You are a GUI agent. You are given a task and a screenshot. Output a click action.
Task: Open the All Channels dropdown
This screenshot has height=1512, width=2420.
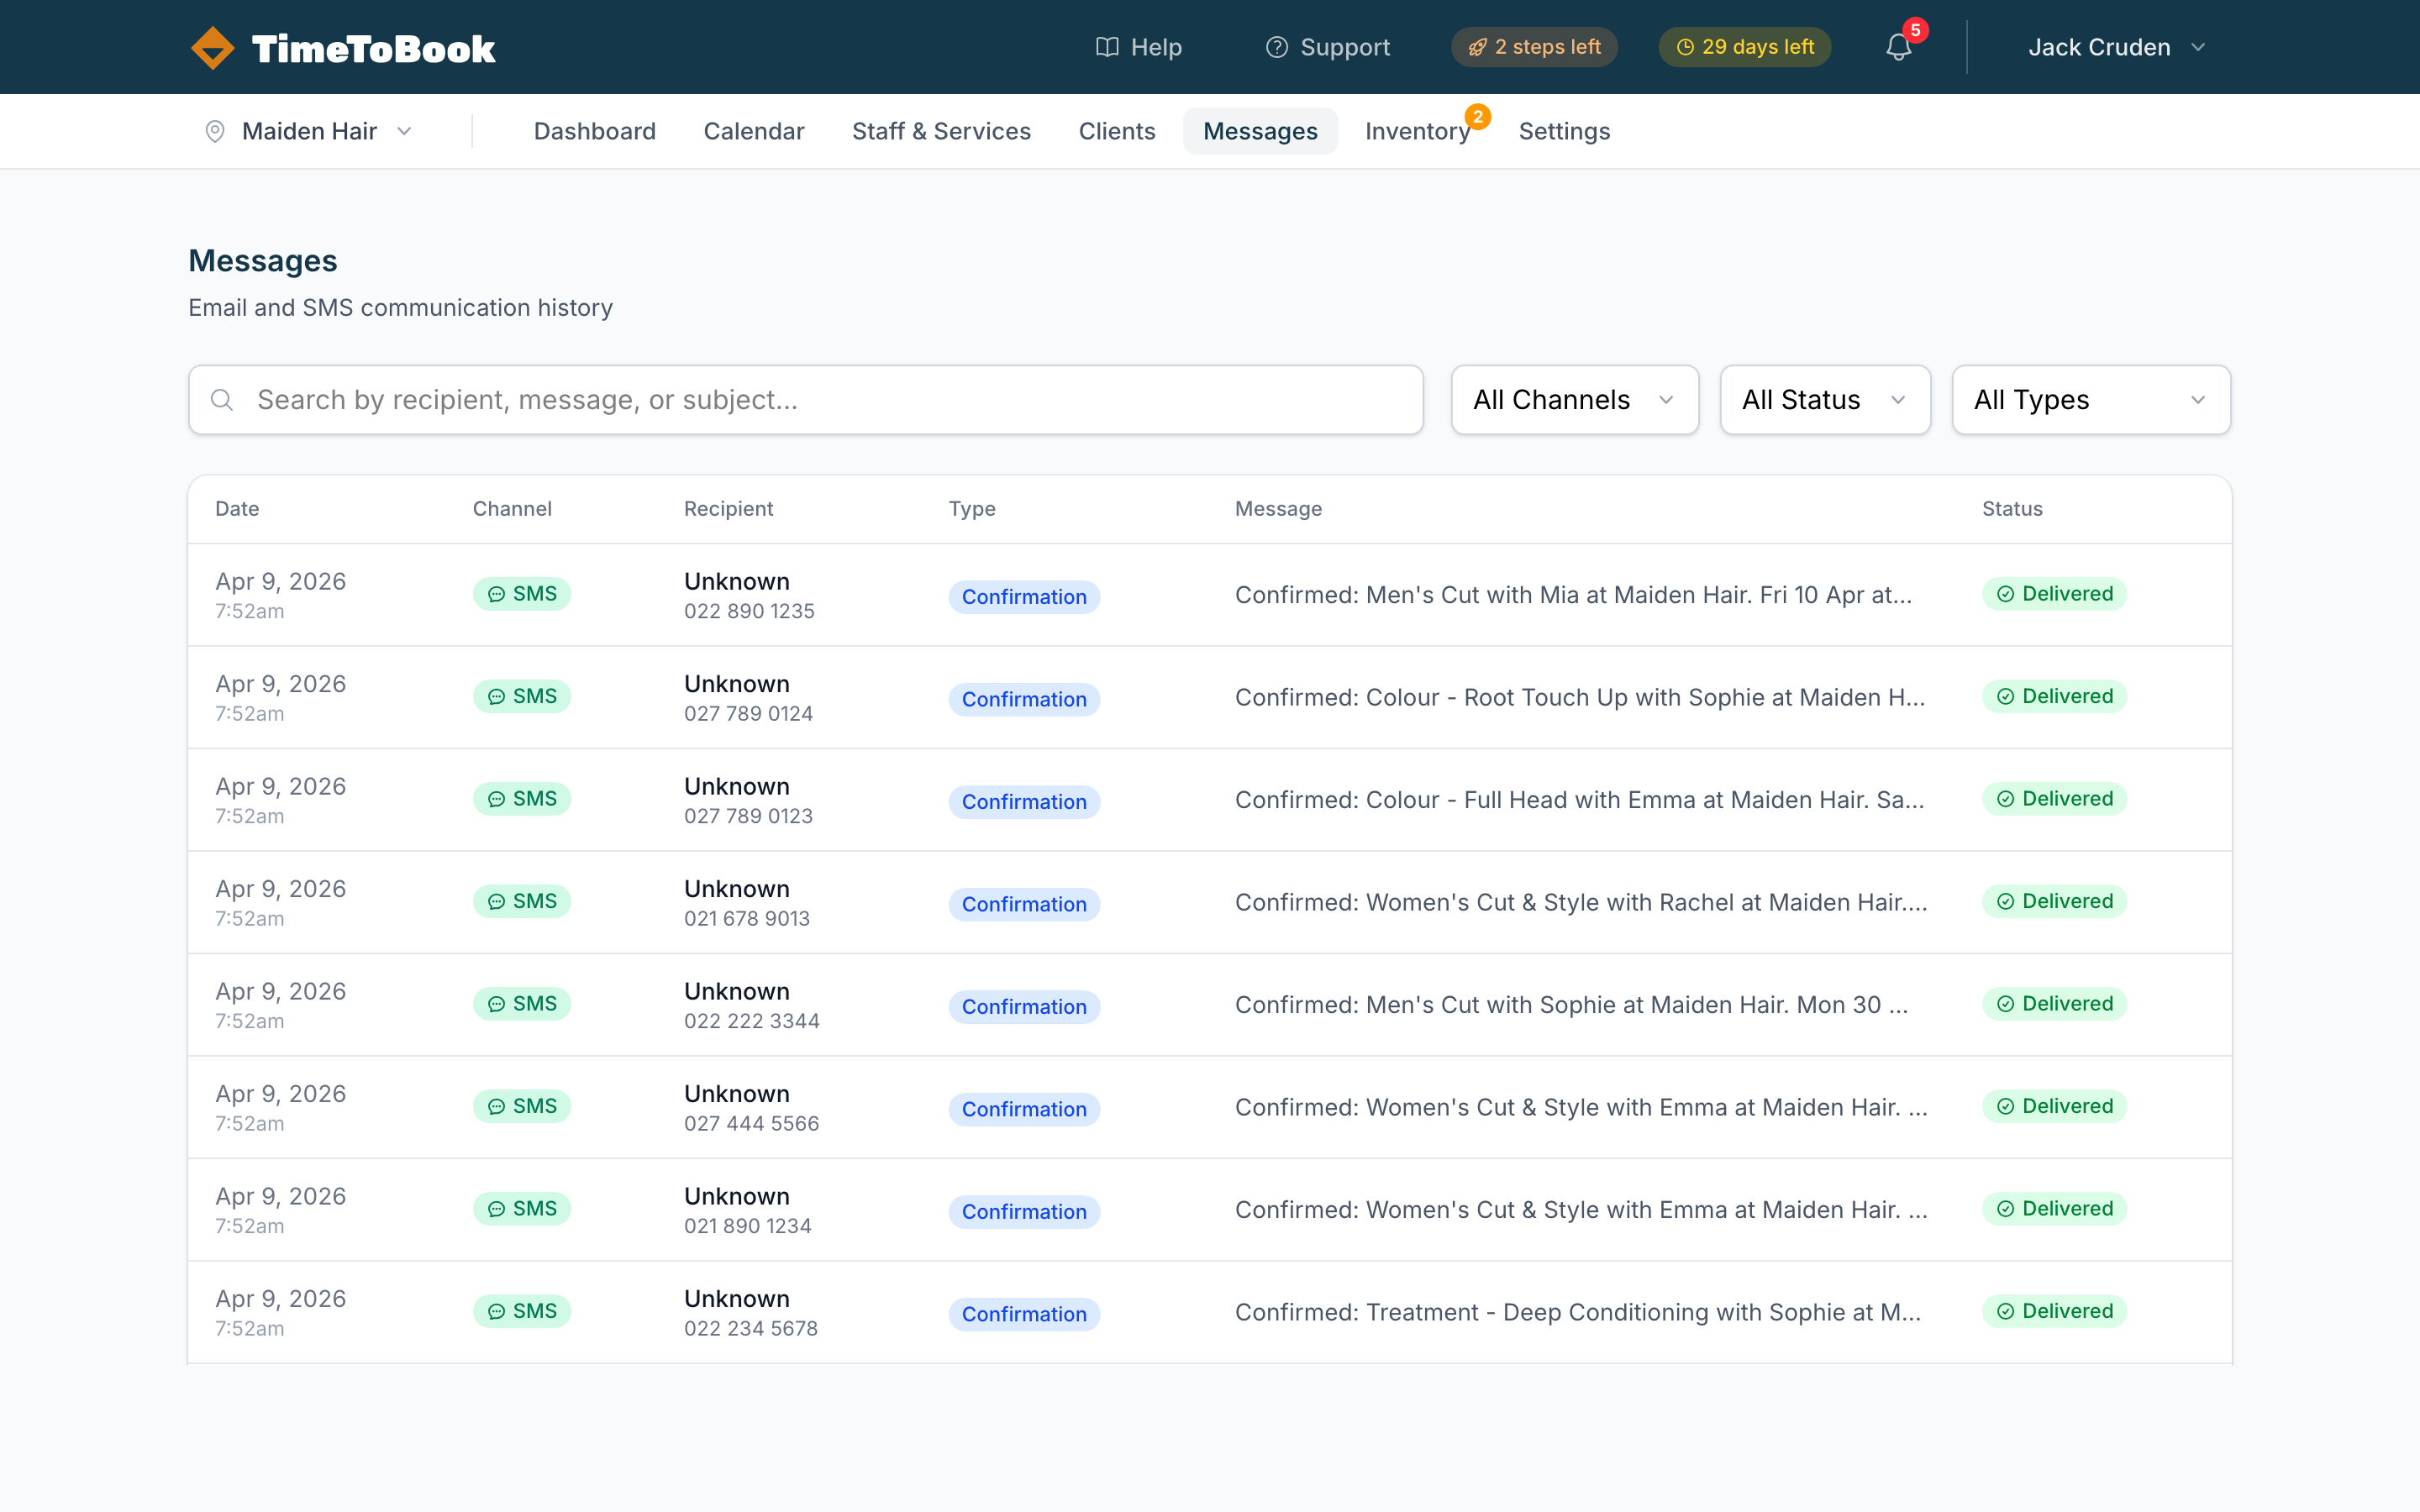click(x=1574, y=399)
